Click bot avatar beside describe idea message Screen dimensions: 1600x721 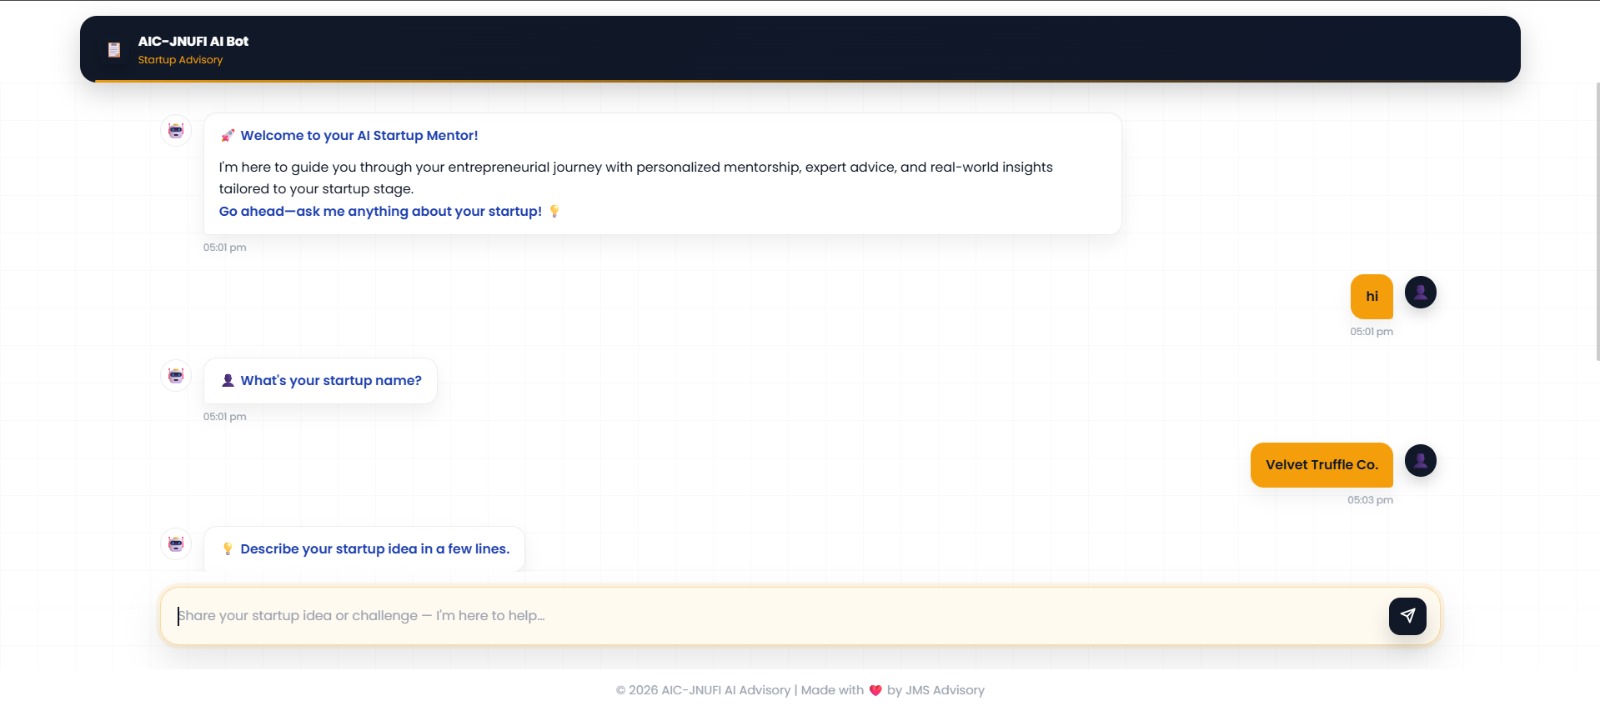pyautogui.click(x=176, y=544)
